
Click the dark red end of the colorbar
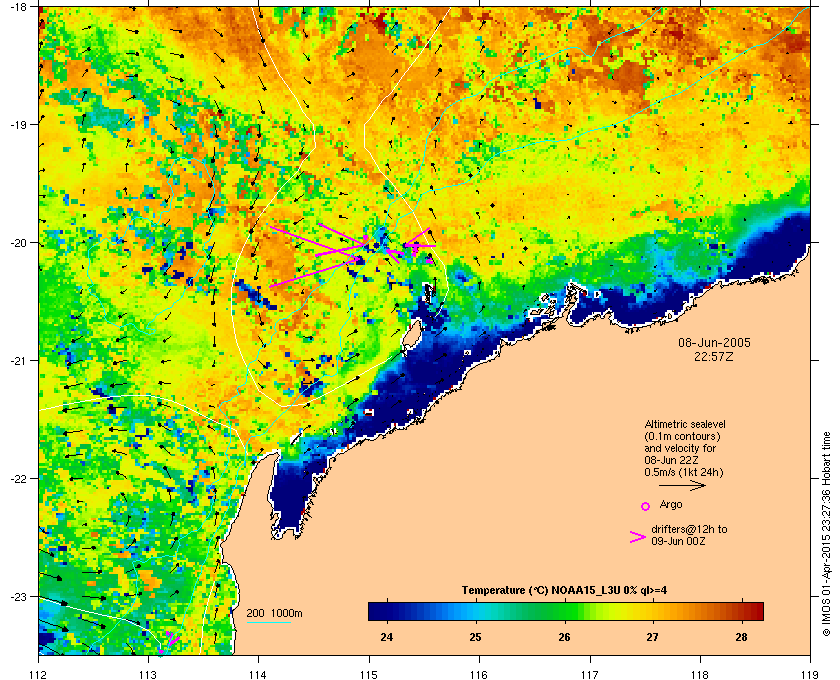click(756, 611)
